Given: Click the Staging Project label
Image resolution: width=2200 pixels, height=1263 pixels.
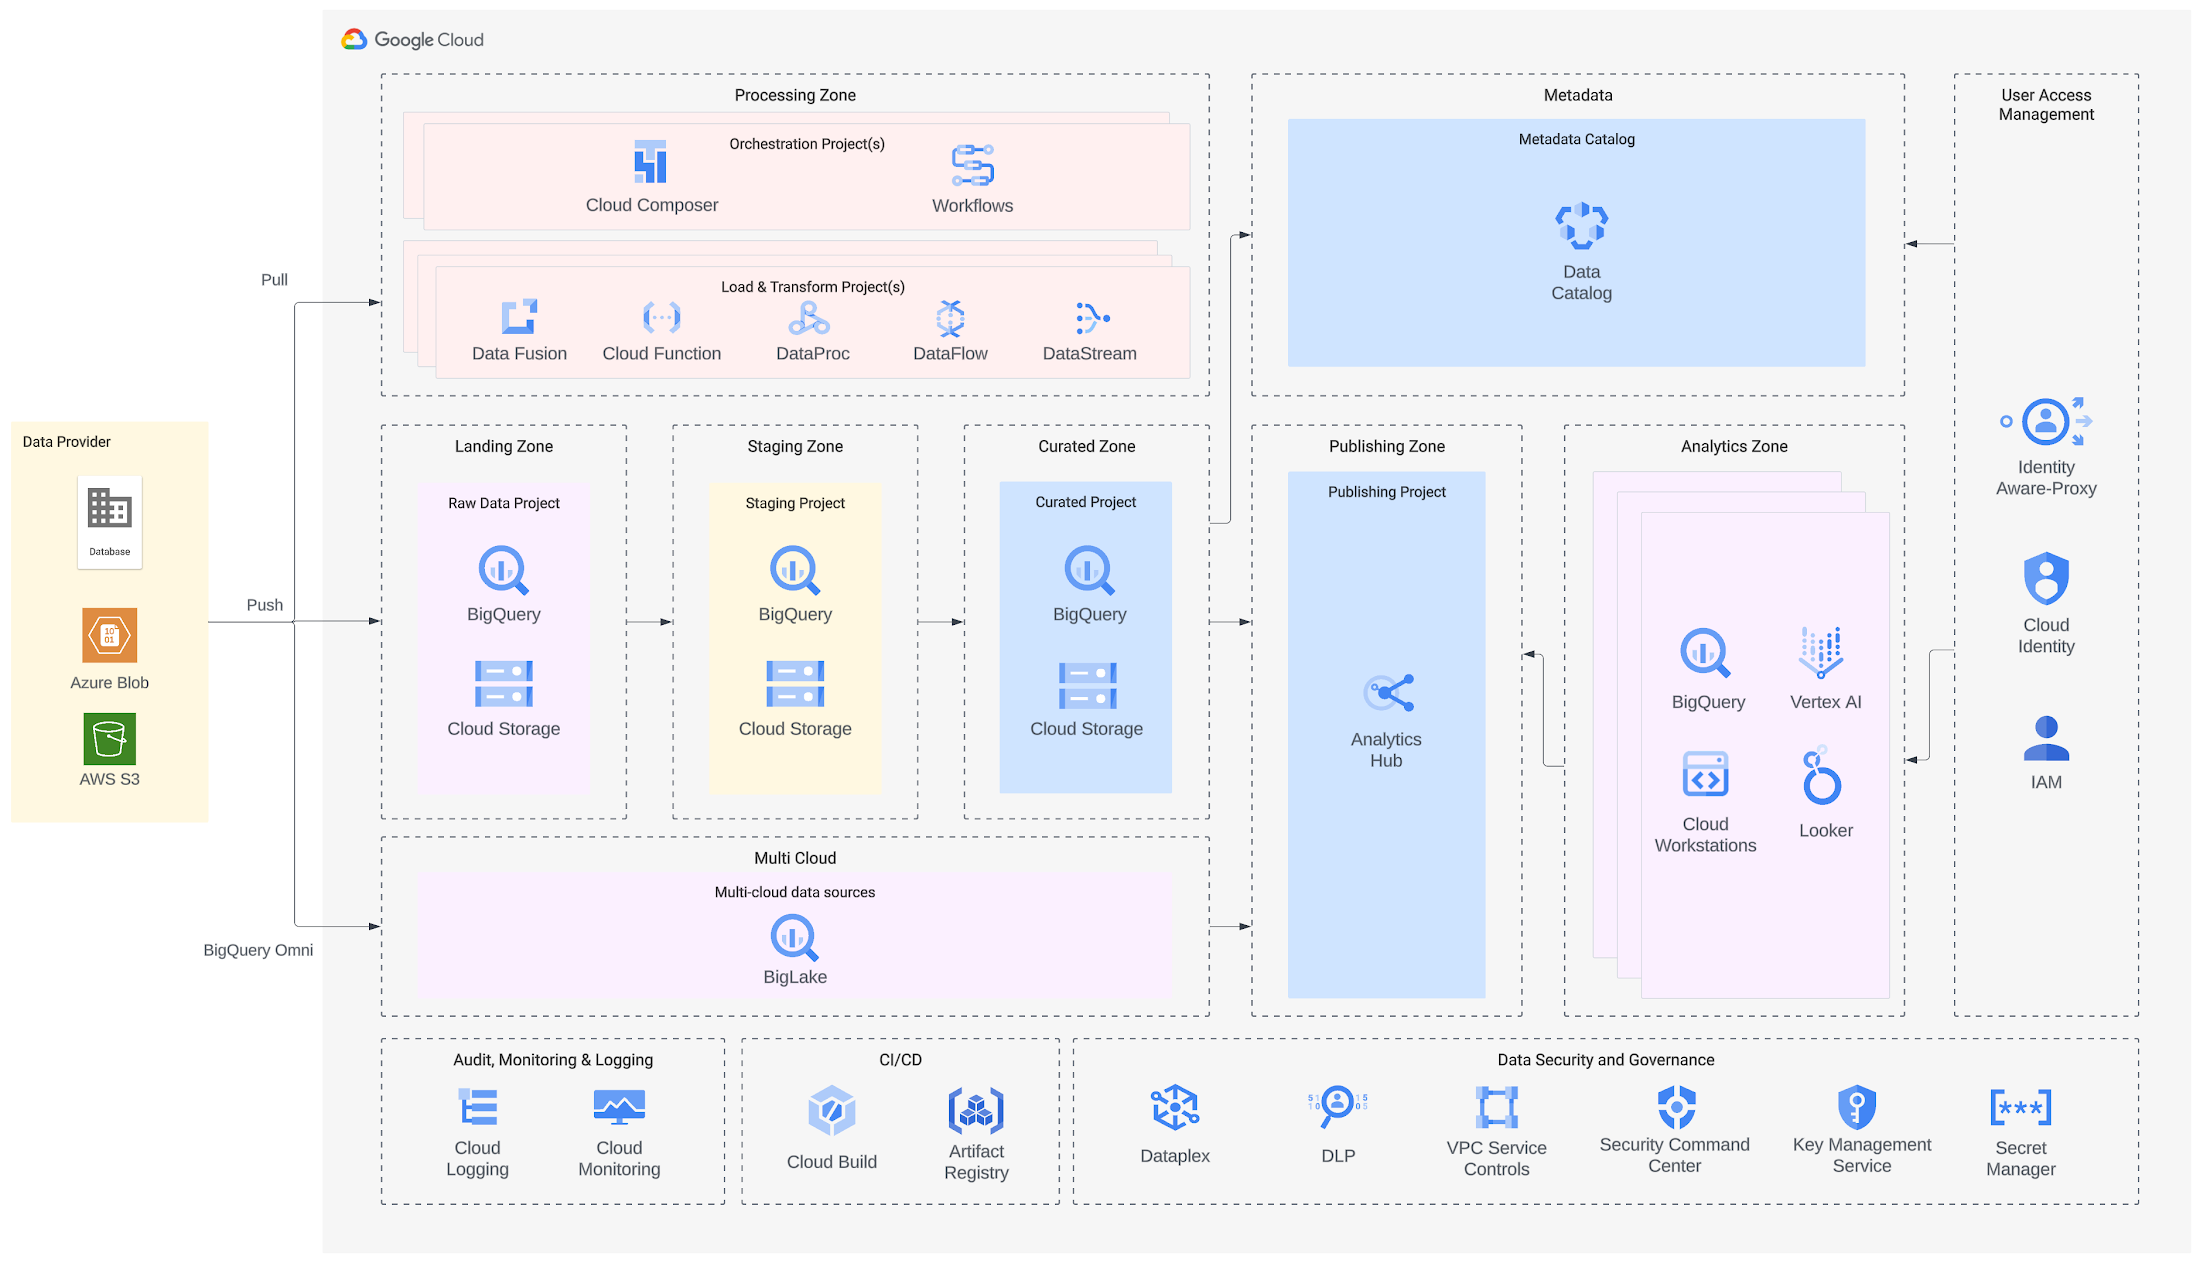Looking at the screenshot, I should coord(795,503).
